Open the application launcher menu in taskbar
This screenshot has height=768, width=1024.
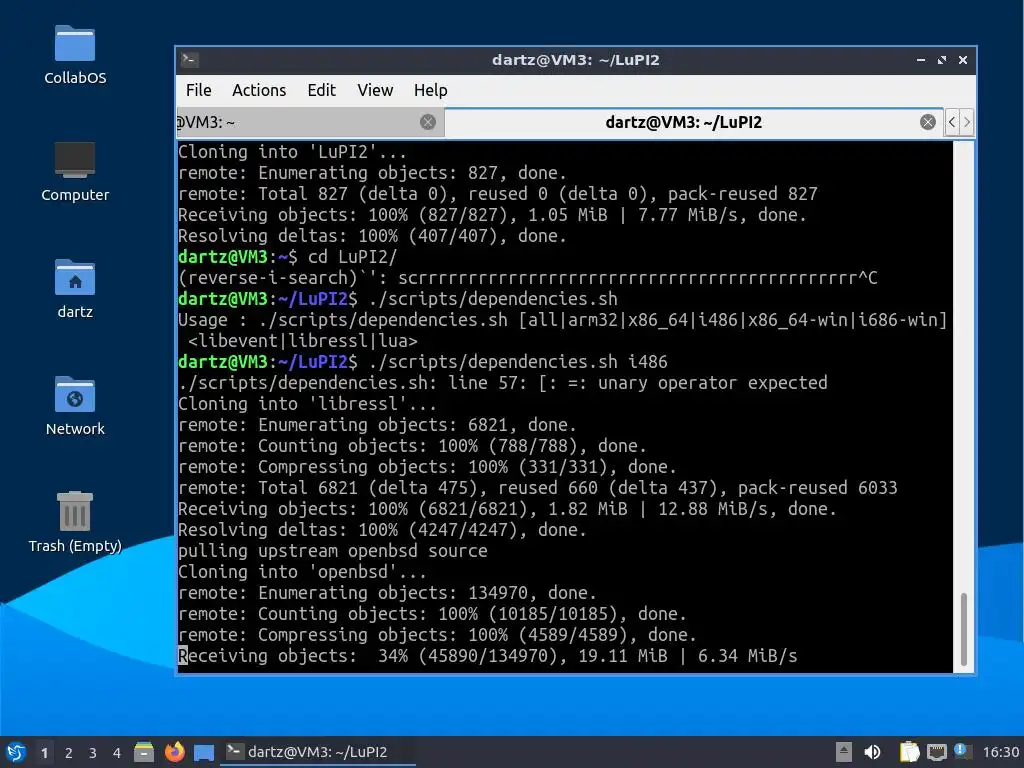pos(16,752)
